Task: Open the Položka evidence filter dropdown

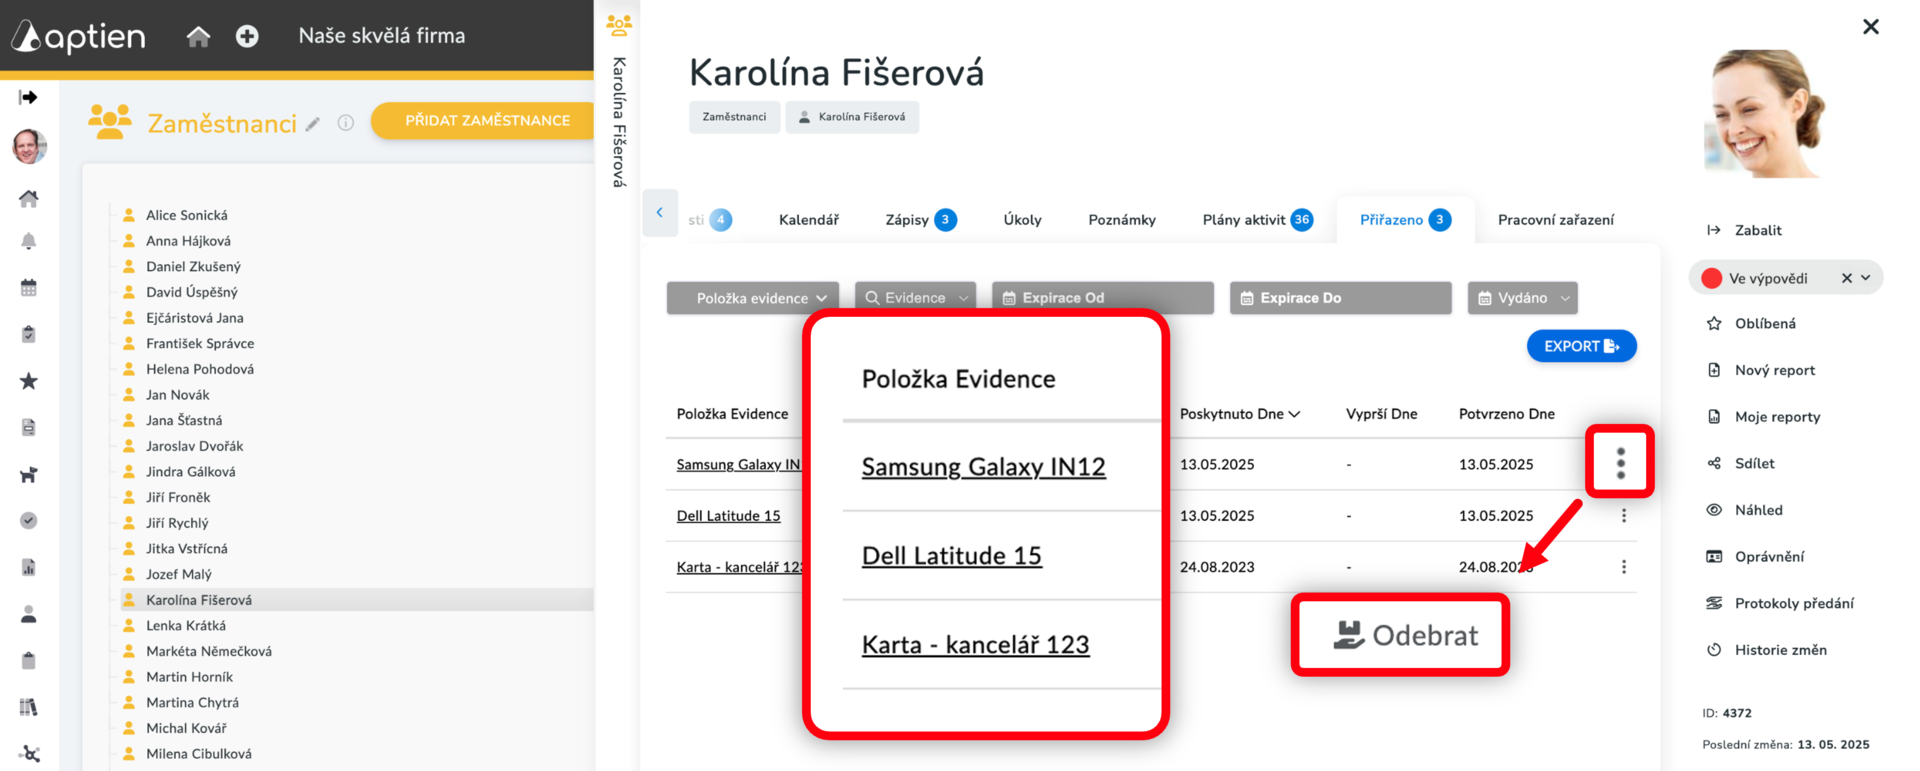Action: (x=753, y=298)
